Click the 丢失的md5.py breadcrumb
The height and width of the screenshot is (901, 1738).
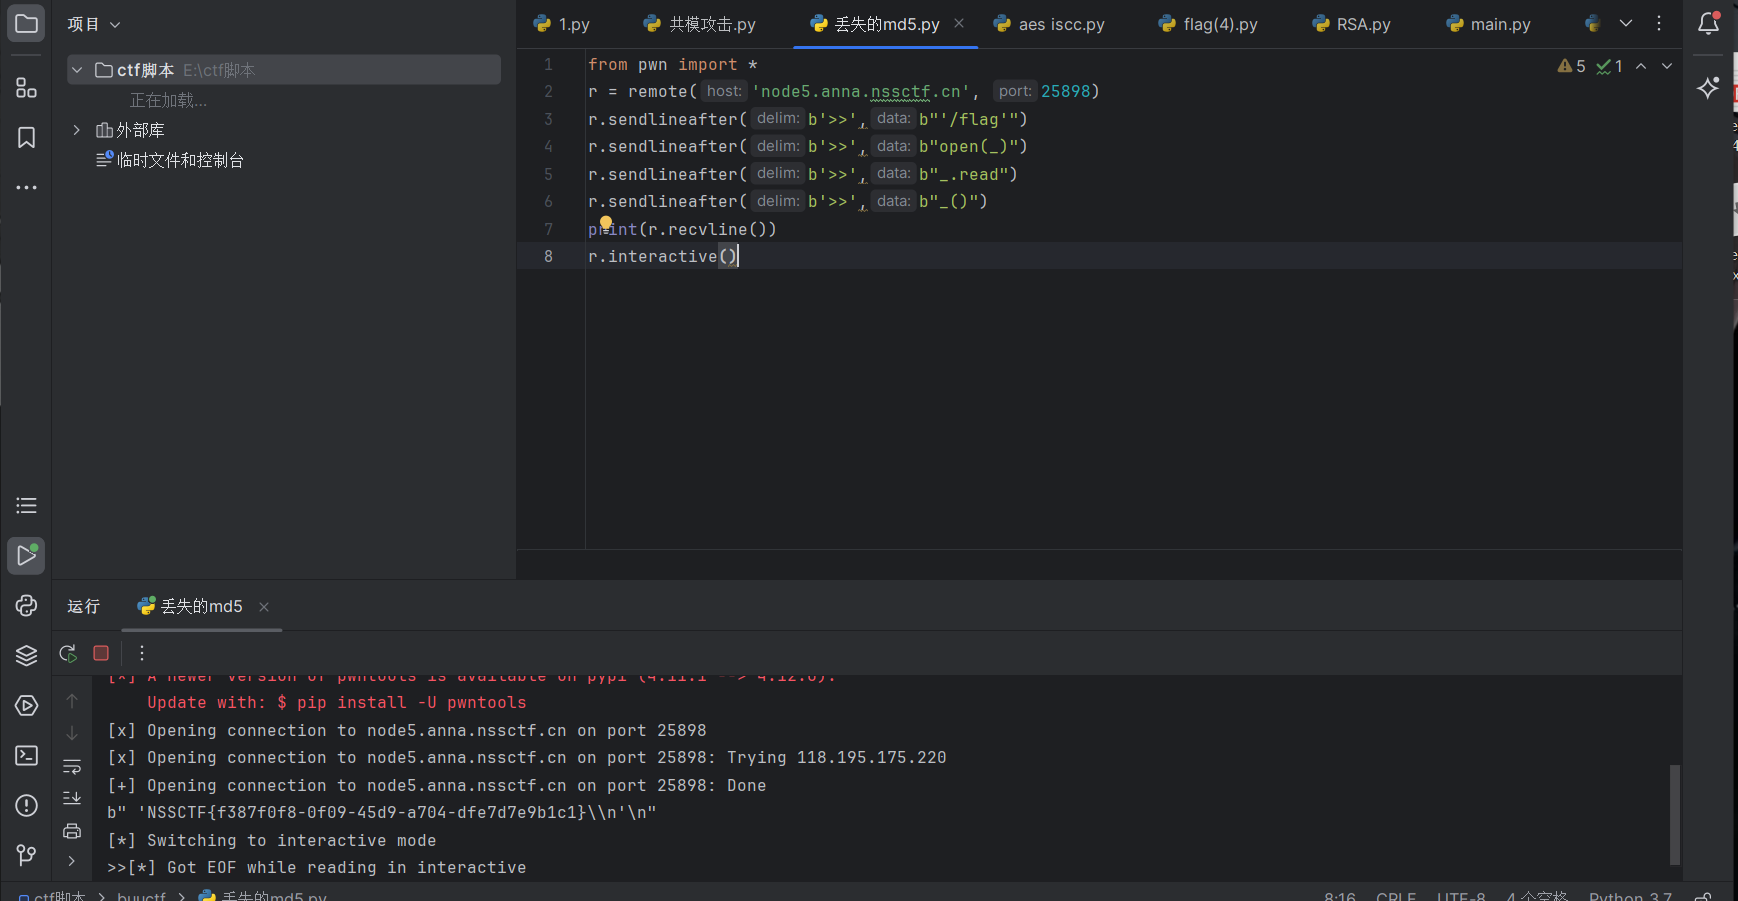pos(264,896)
